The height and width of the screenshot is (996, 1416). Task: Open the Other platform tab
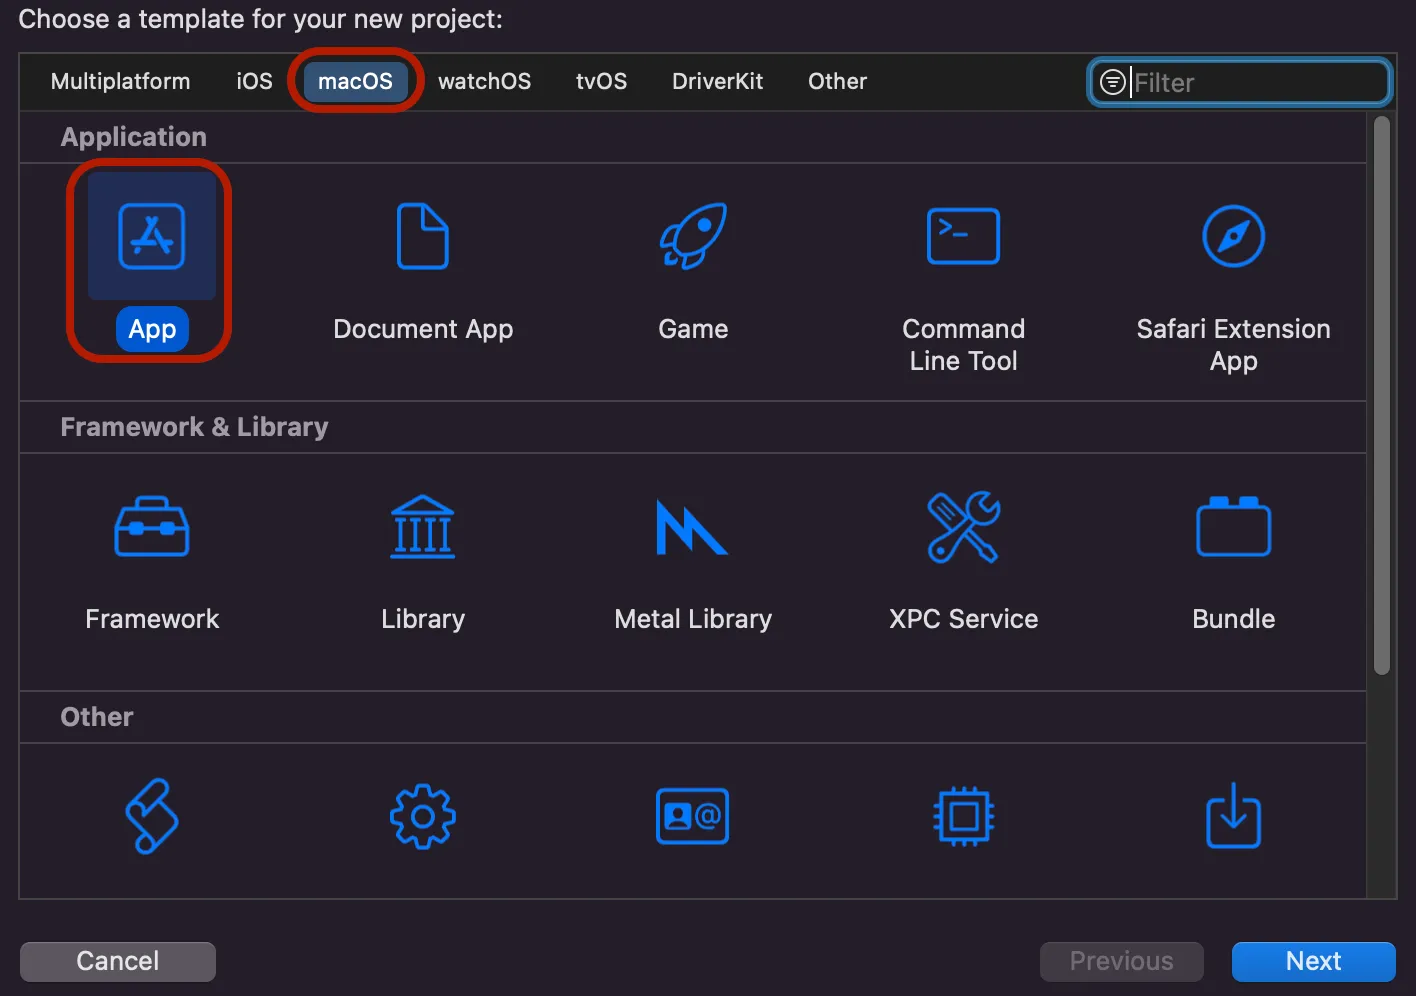pyautogui.click(x=837, y=82)
